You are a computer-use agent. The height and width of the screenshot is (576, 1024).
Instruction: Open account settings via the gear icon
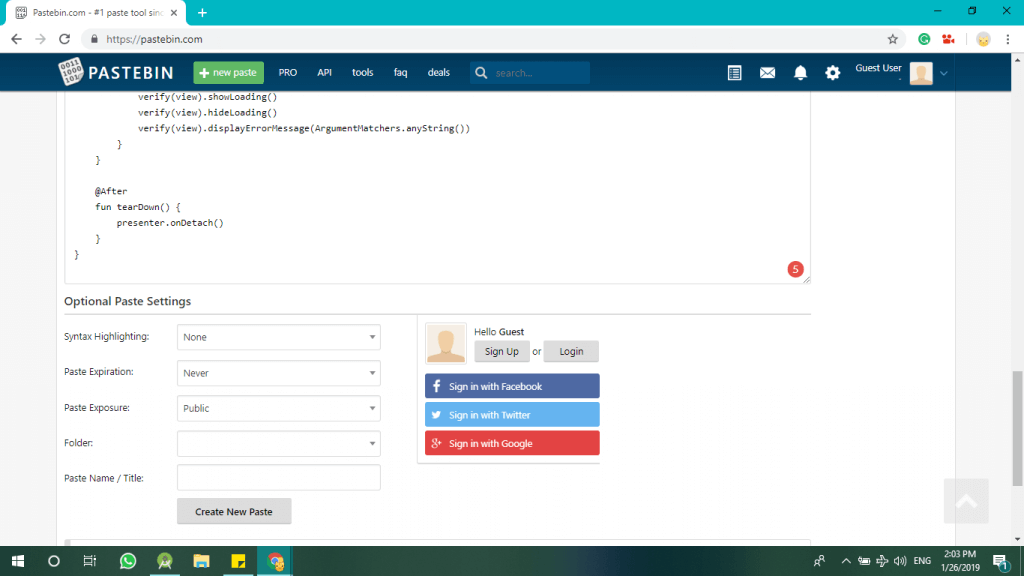(x=832, y=72)
